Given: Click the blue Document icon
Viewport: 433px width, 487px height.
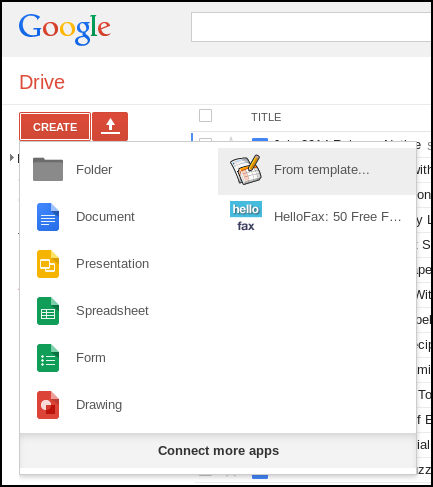Looking at the screenshot, I should tap(48, 217).
